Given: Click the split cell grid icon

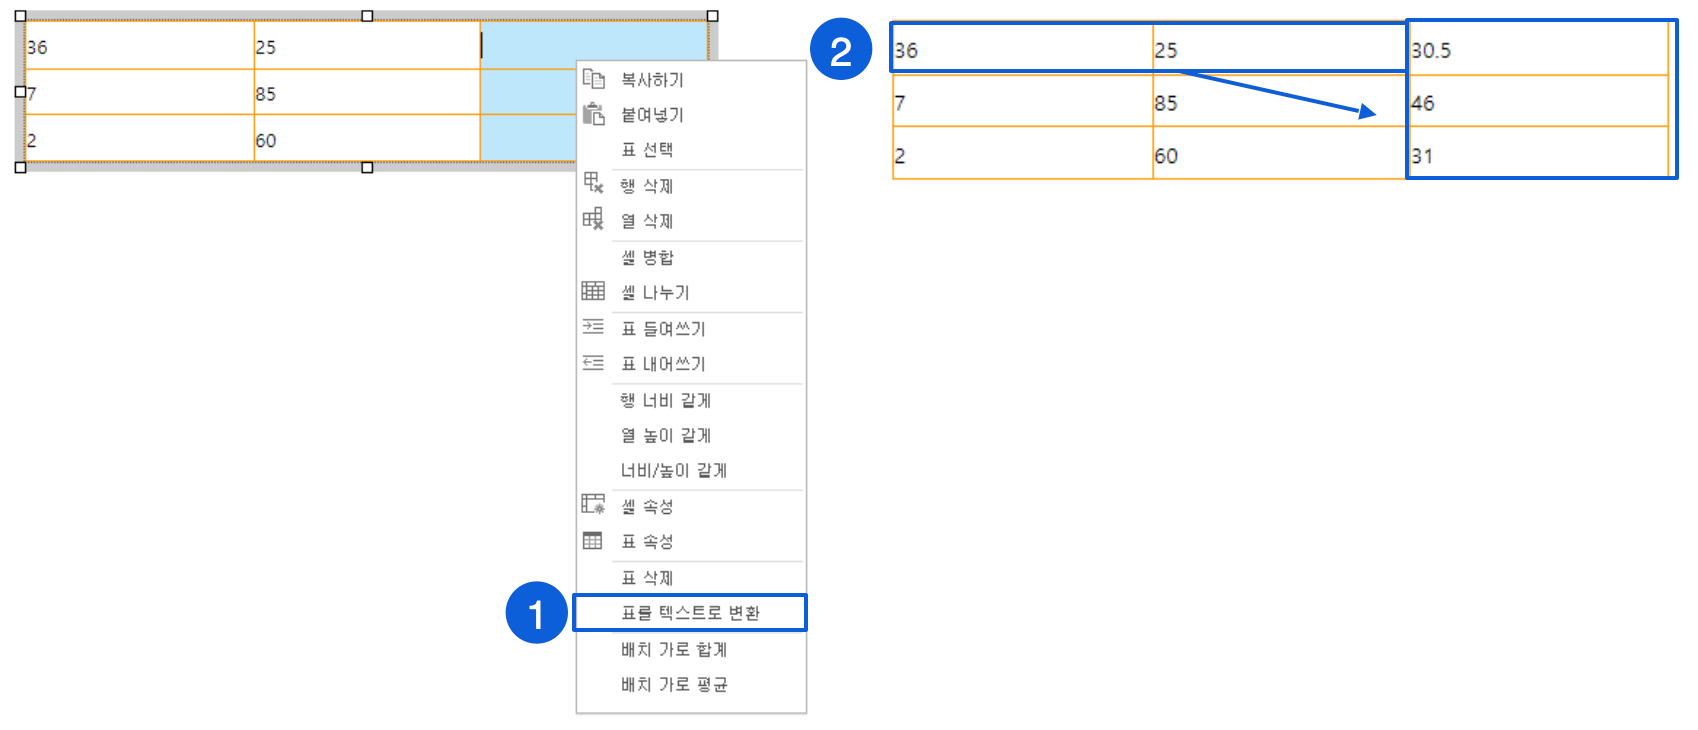Looking at the screenshot, I should [x=593, y=291].
